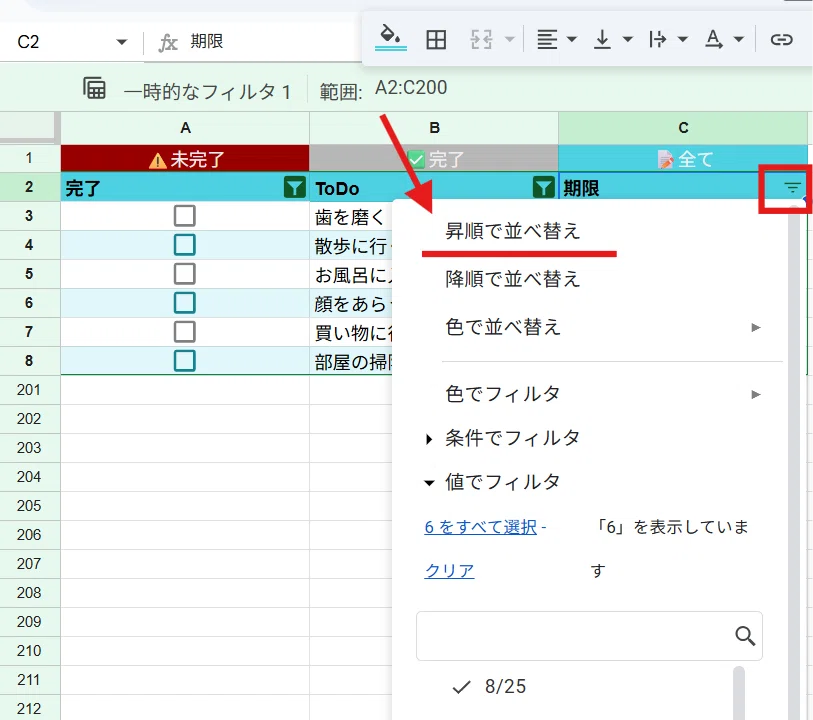
Task: Select column B header
Action: [x=434, y=128]
